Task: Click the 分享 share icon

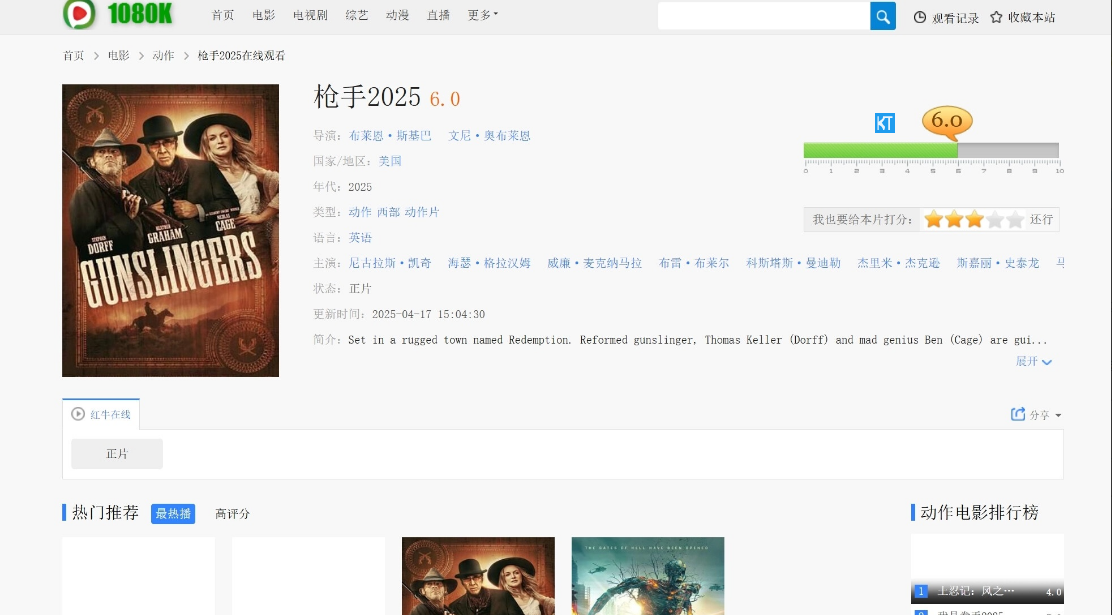Action: click(1018, 414)
